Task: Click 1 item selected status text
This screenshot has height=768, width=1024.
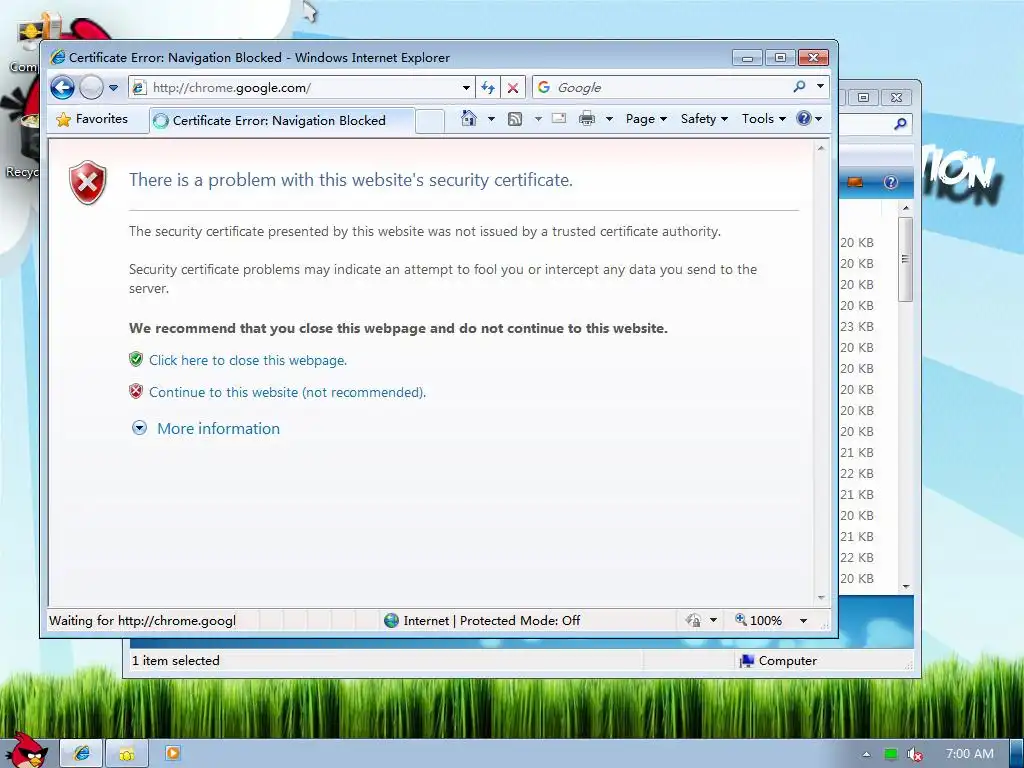Action: click(x=176, y=660)
